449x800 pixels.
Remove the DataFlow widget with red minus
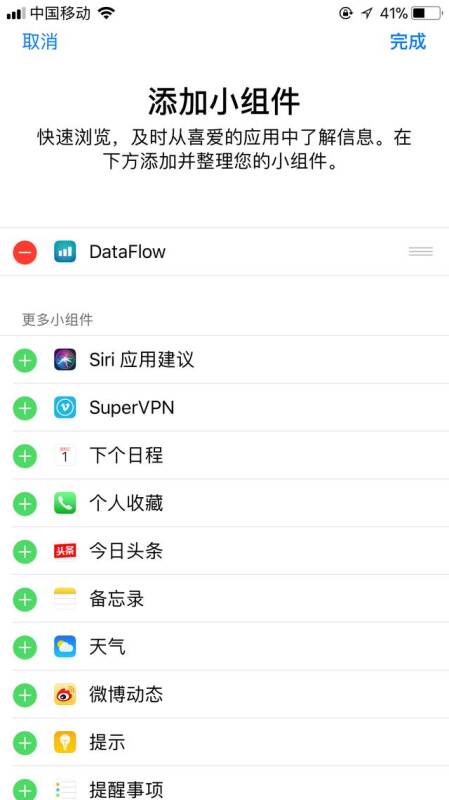[x=25, y=252]
